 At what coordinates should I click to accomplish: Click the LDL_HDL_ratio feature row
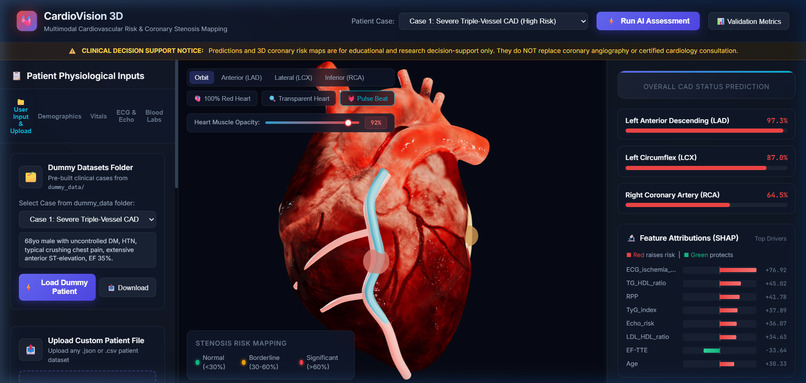706,337
